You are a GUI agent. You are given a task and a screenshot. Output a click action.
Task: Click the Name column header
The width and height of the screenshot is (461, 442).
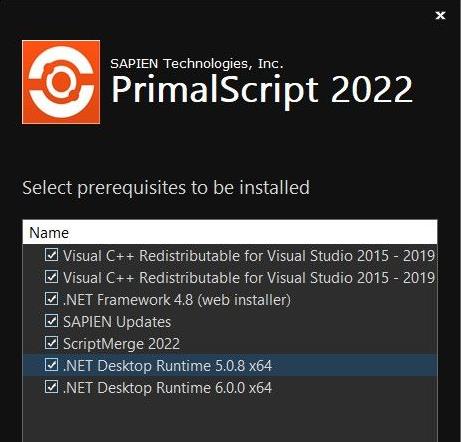click(x=230, y=232)
